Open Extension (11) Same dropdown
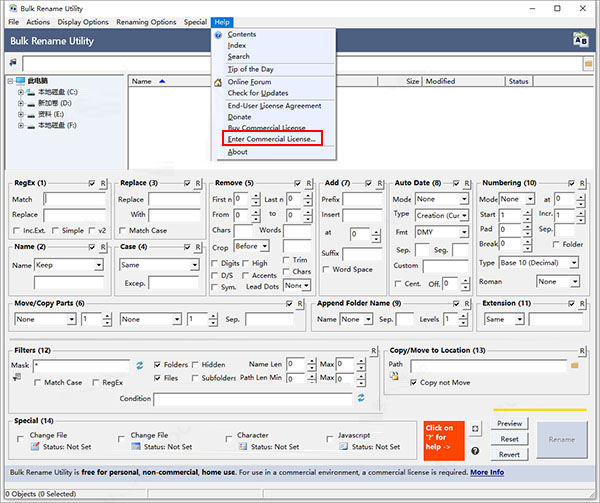 519,319
